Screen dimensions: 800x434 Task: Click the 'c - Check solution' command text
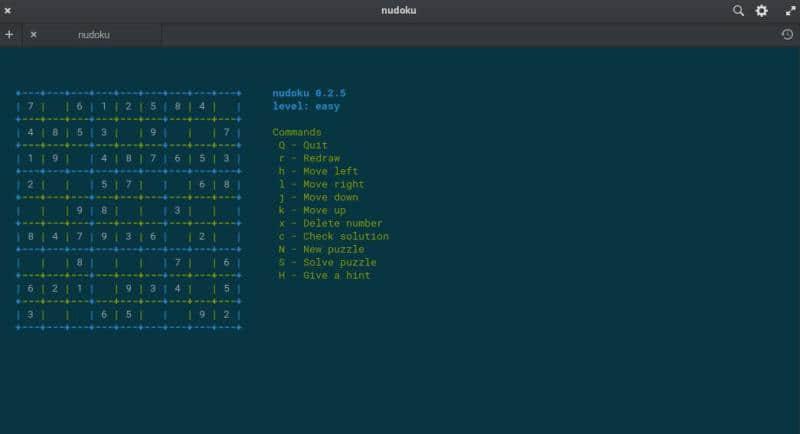point(333,236)
